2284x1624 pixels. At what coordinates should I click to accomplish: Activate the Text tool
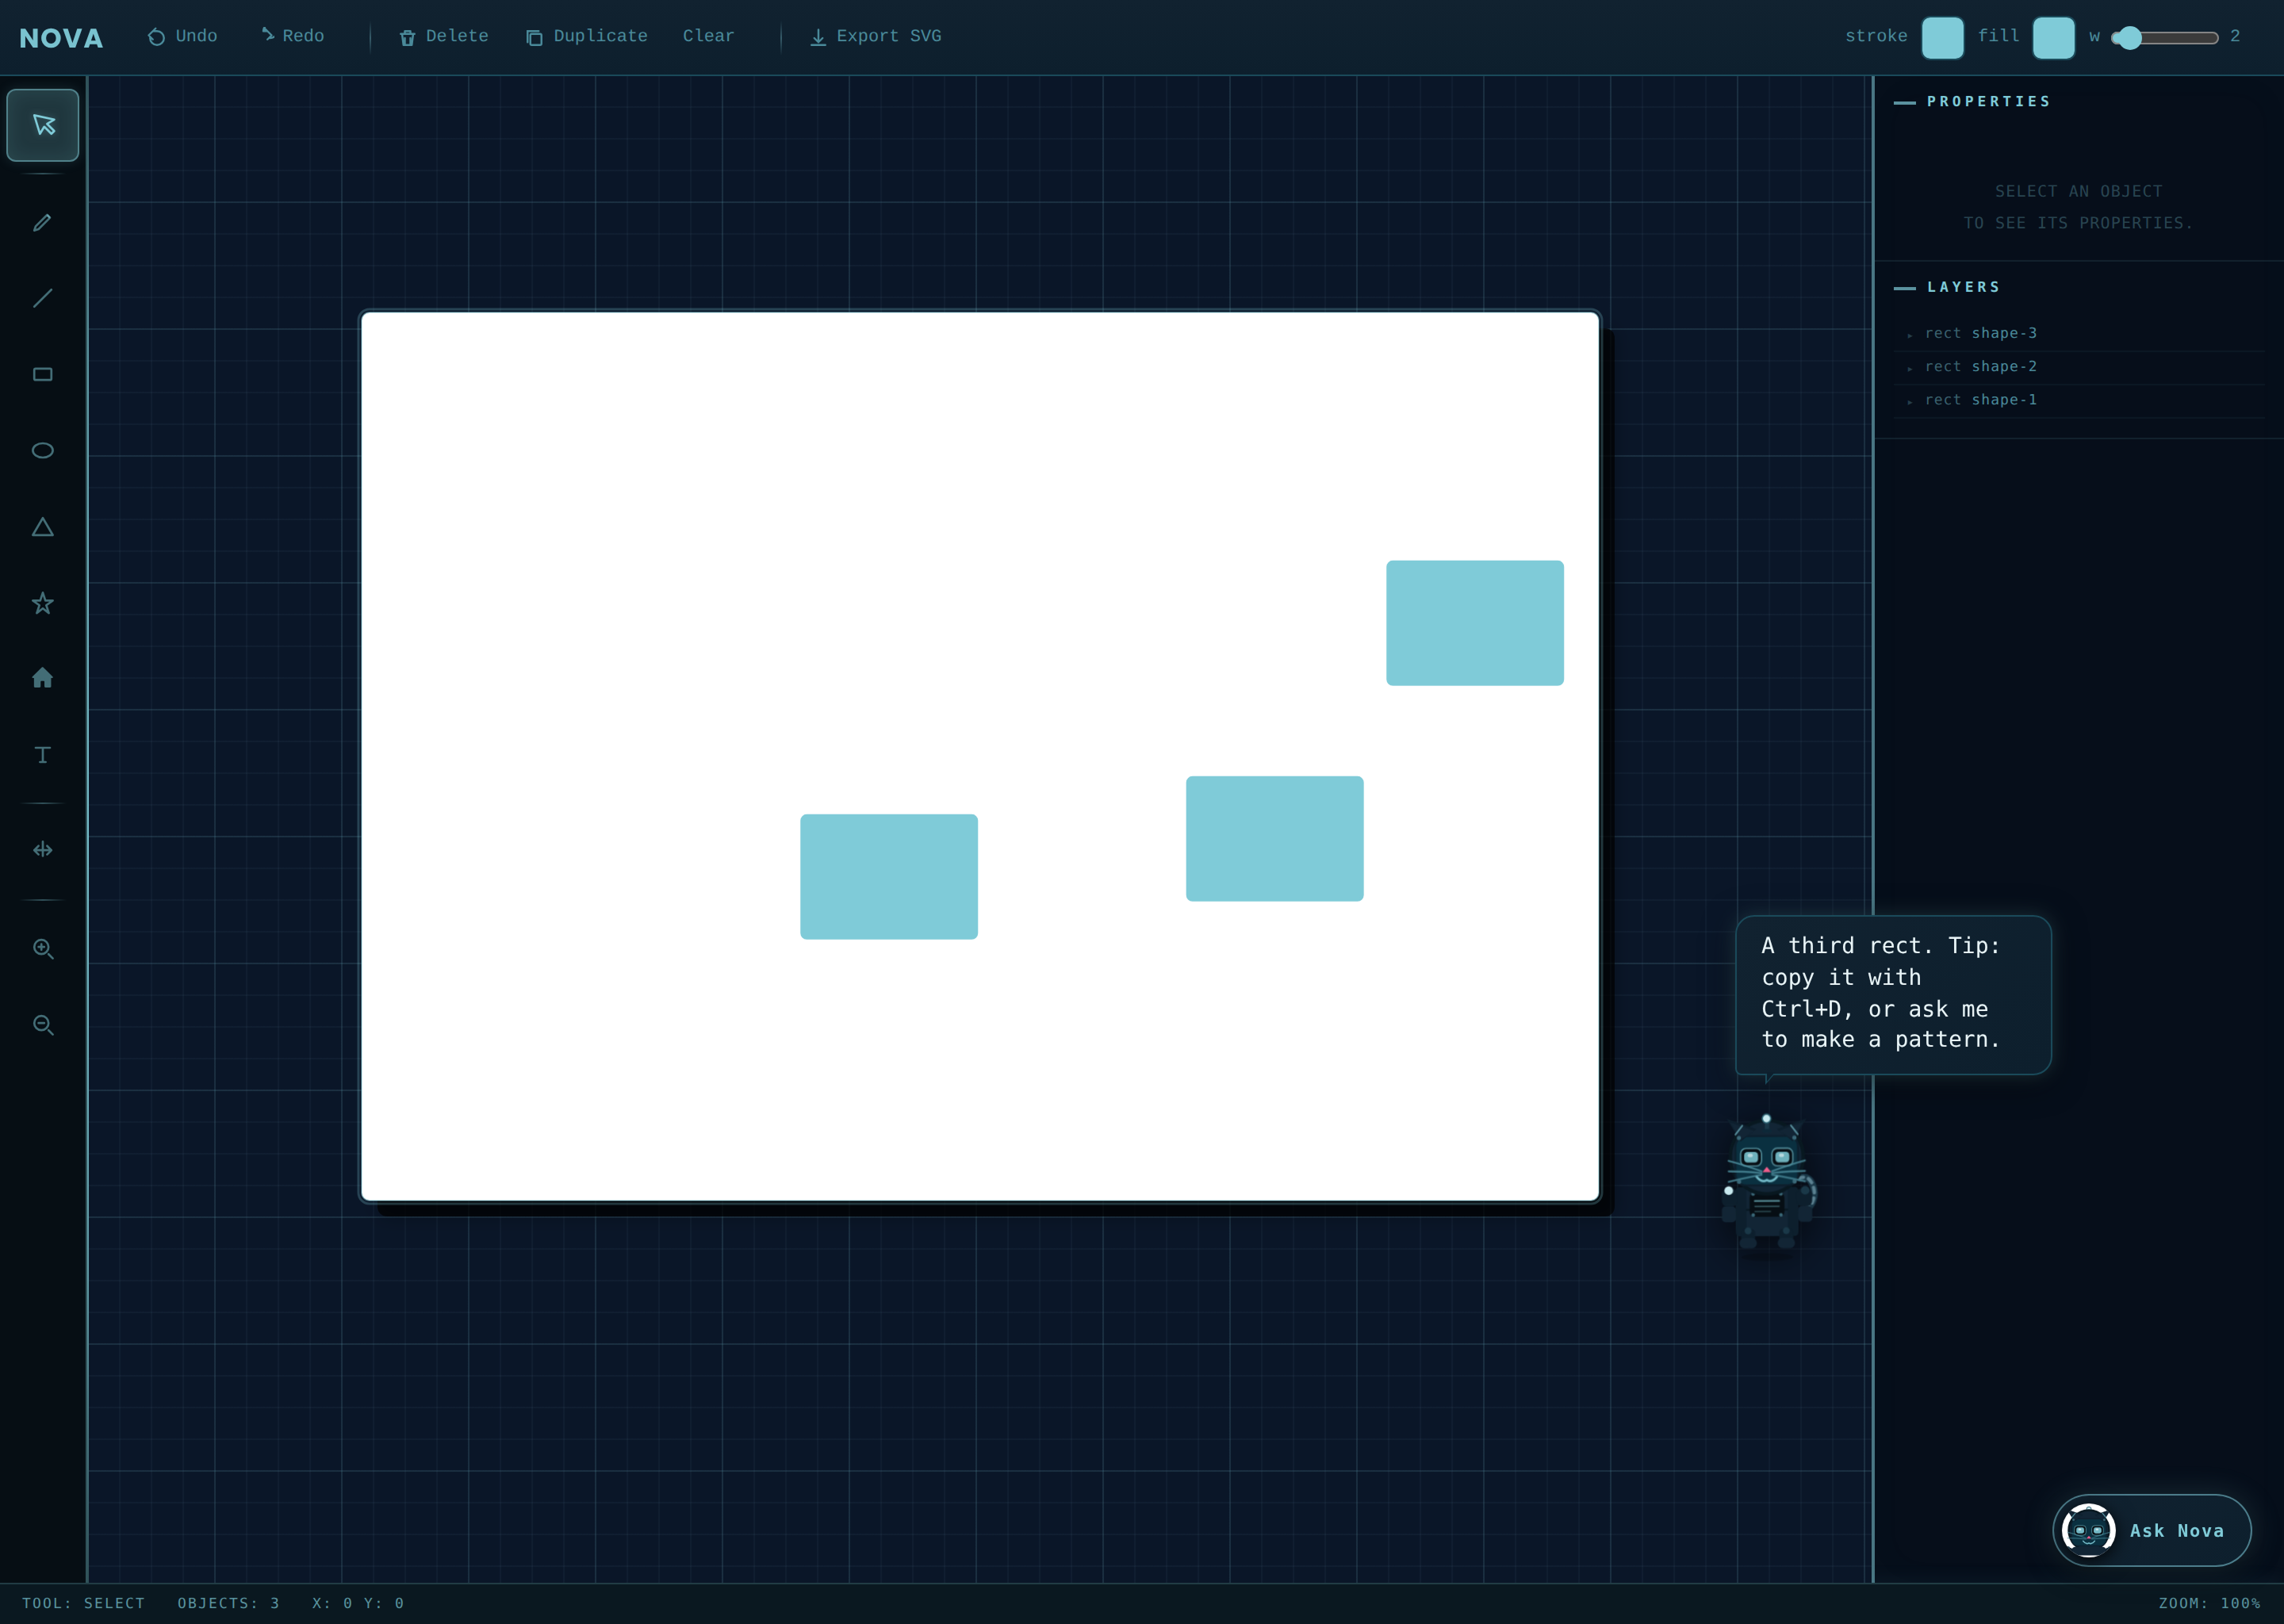pyautogui.click(x=43, y=755)
